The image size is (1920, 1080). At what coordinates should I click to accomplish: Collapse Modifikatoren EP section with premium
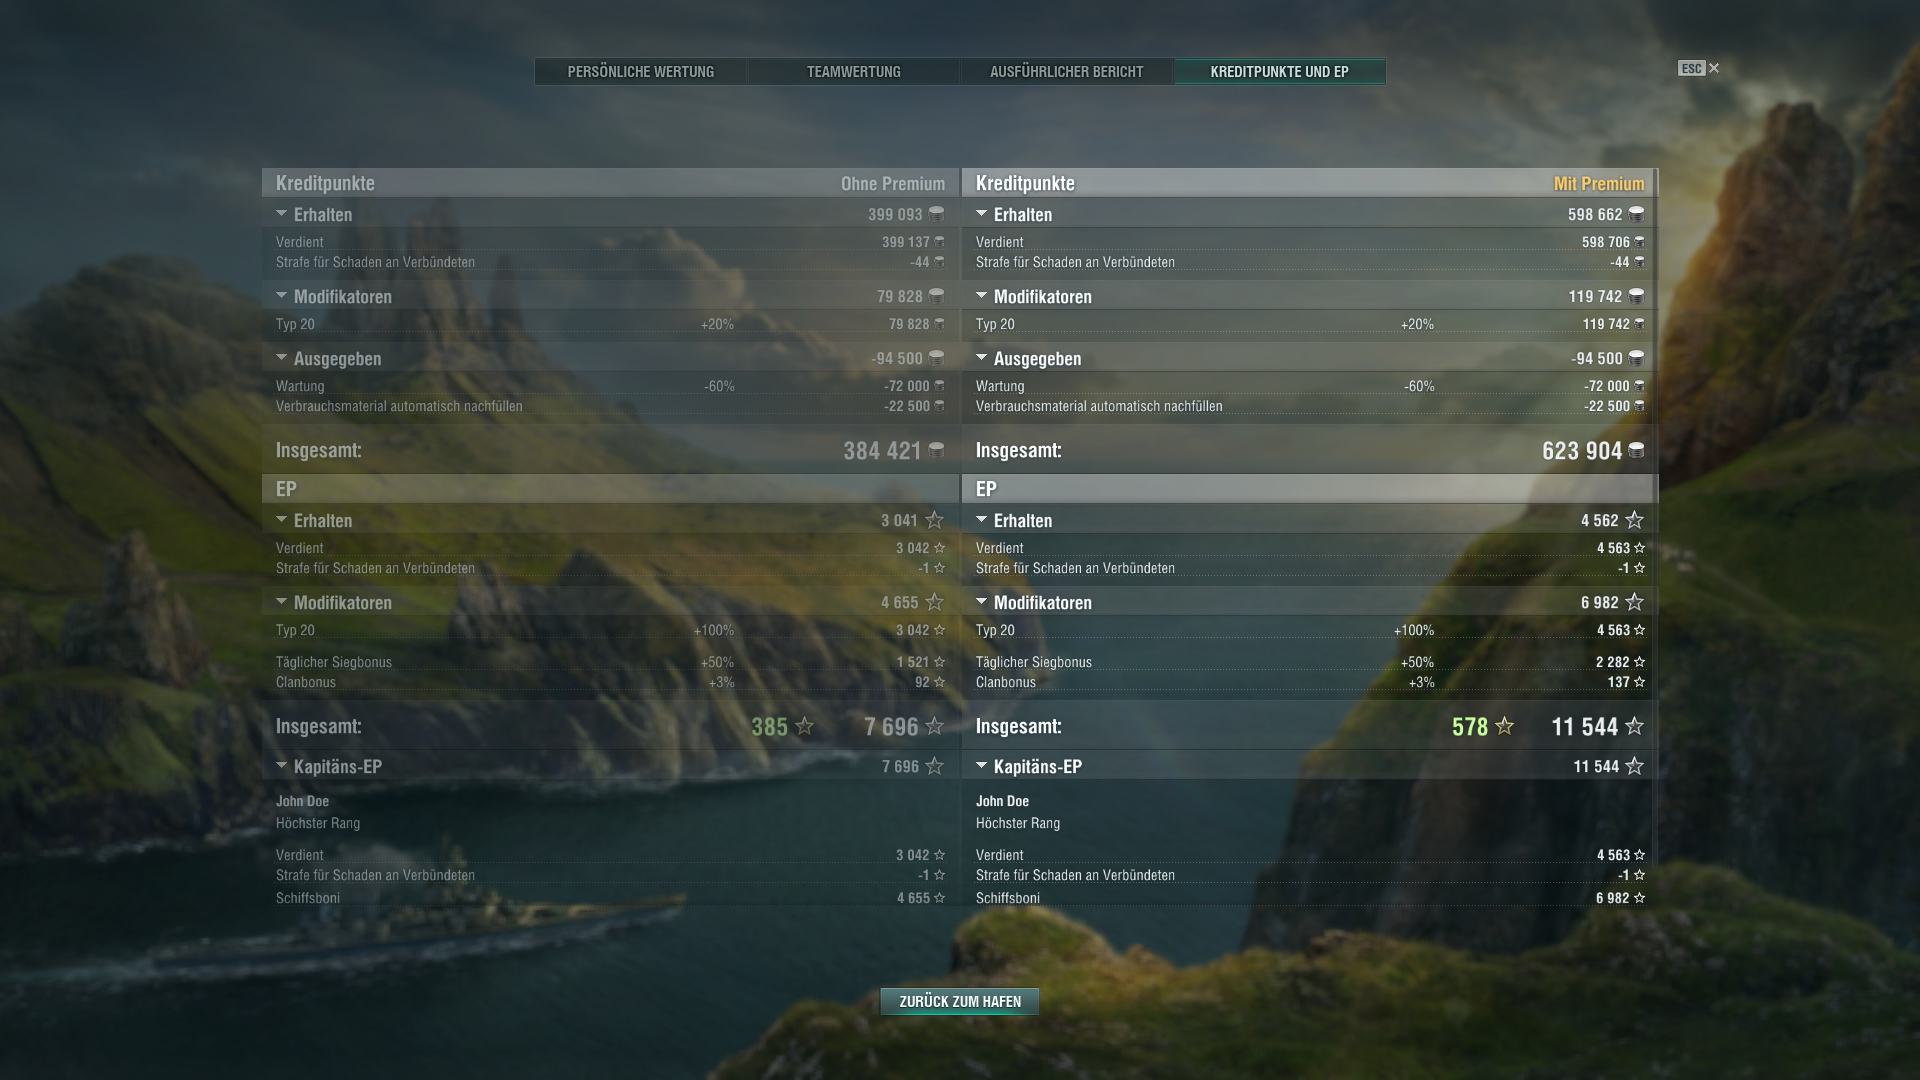tap(981, 602)
